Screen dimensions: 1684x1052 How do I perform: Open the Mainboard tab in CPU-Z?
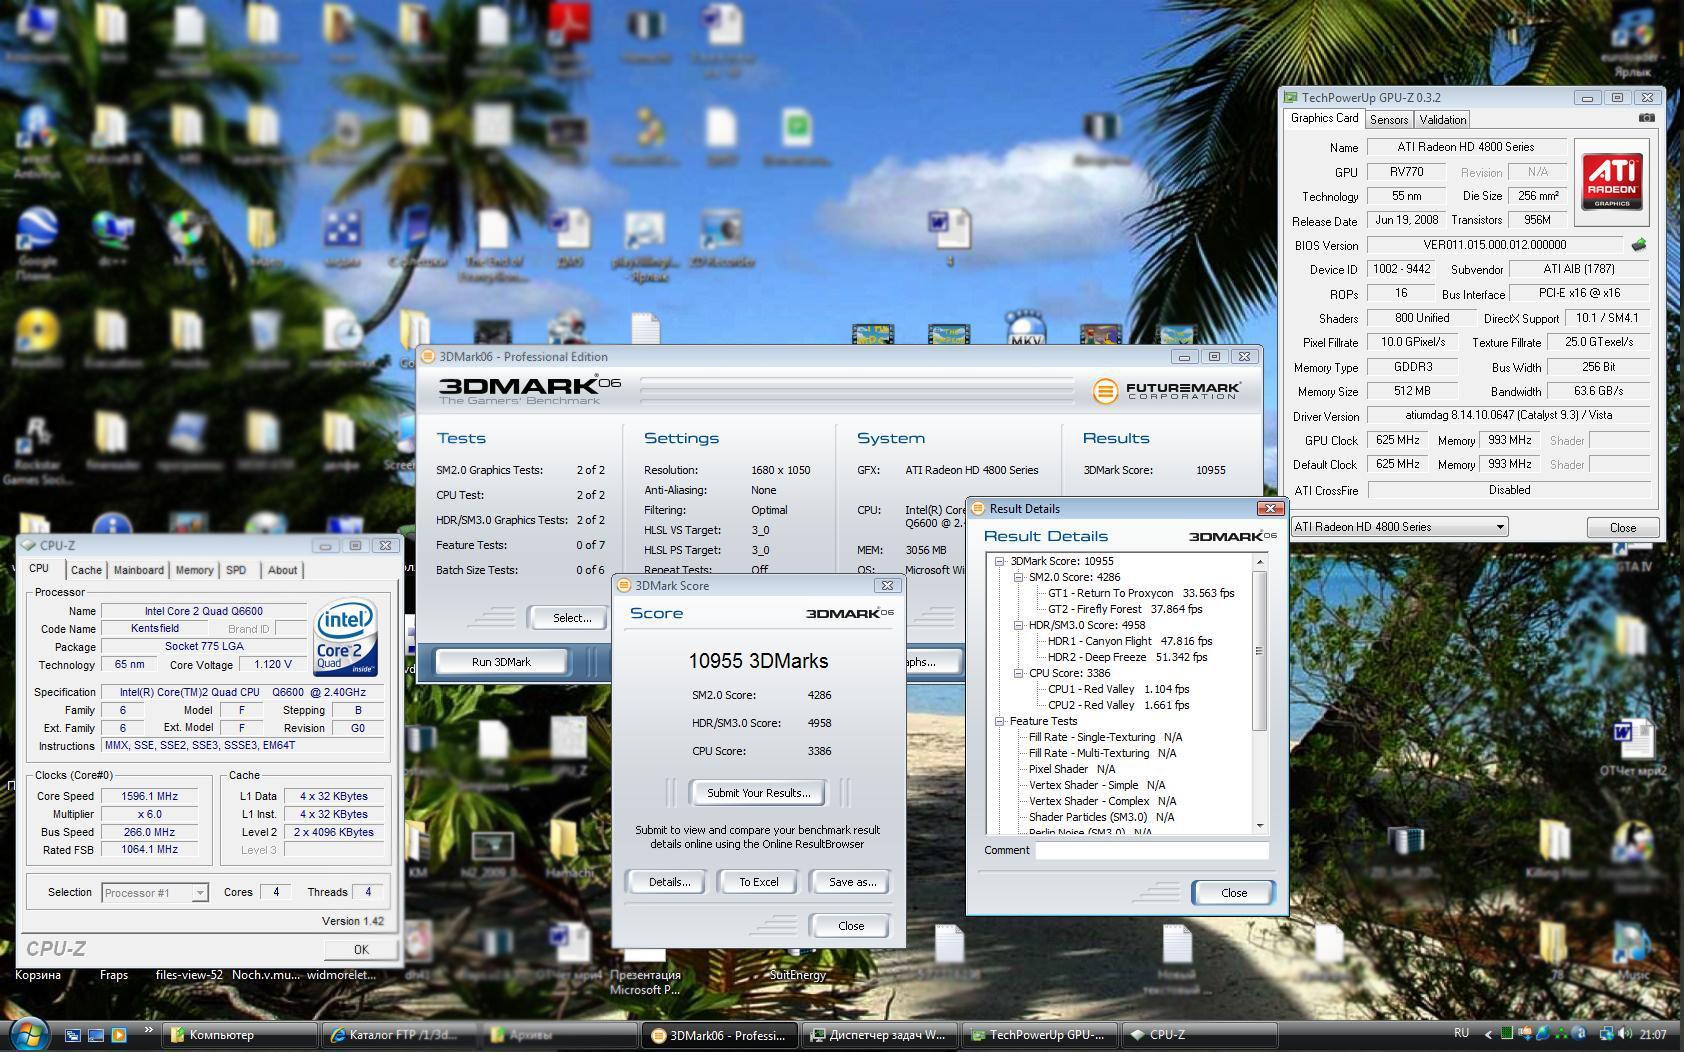tap(138, 570)
